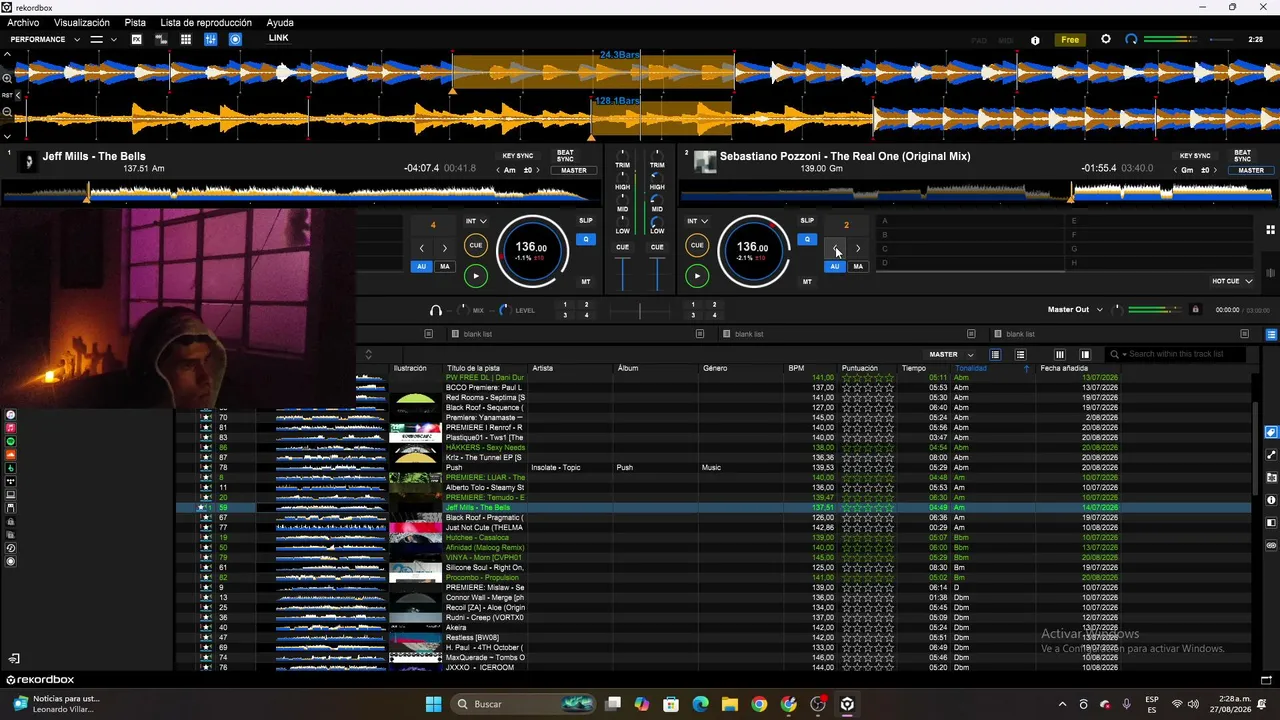
Task: Open rekordbox icon in the taskbar
Action: pyautogui.click(x=847, y=704)
